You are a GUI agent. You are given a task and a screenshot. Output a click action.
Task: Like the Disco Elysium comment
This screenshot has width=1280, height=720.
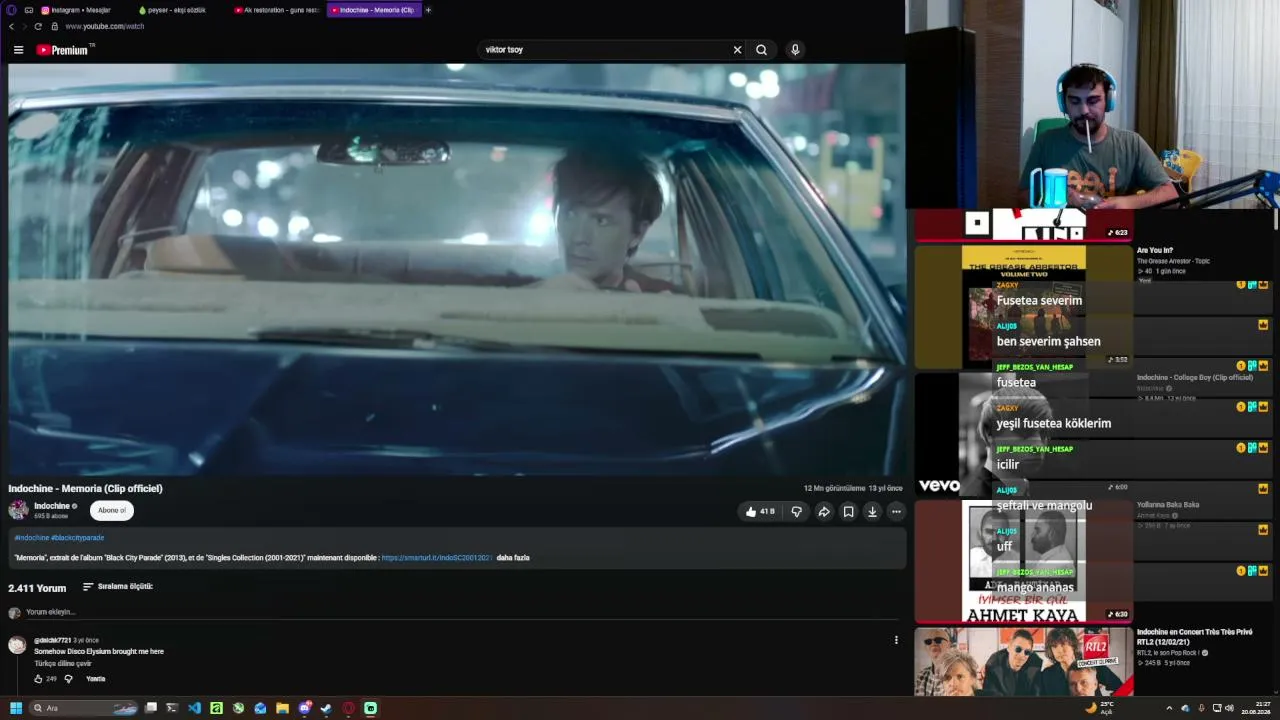pyautogui.click(x=39, y=679)
